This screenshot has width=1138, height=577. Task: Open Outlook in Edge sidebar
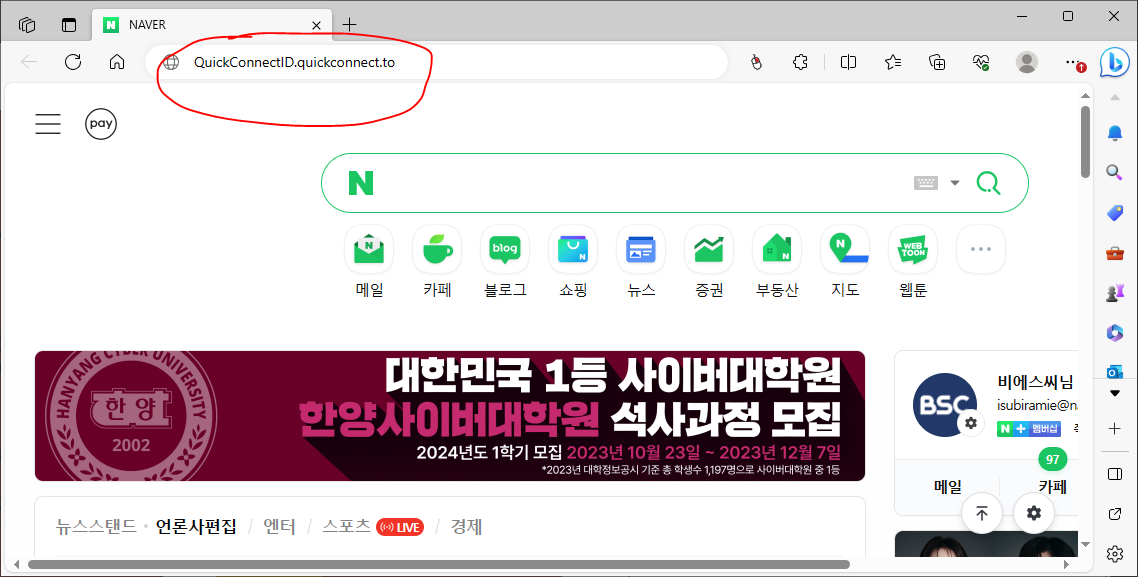(1115, 372)
